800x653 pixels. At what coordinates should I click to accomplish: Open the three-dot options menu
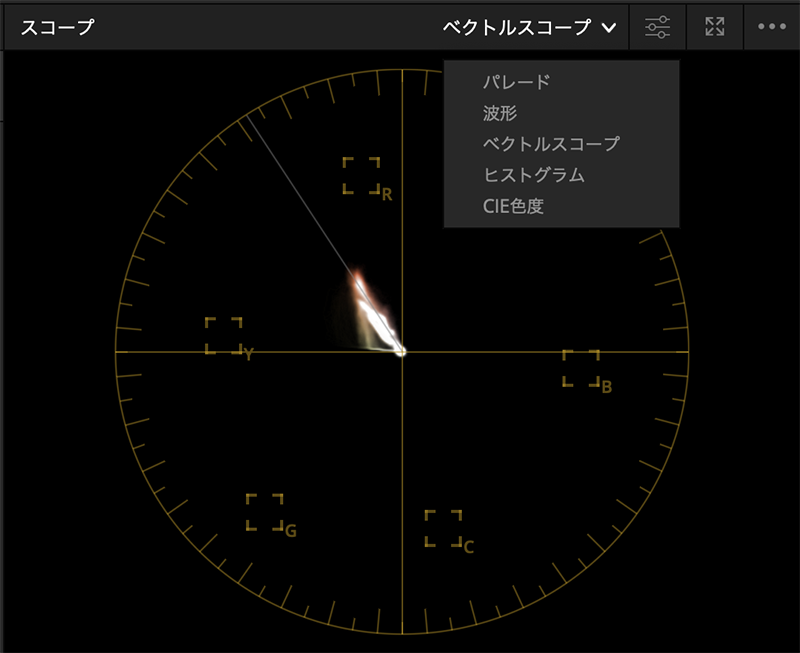pos(771,27)
